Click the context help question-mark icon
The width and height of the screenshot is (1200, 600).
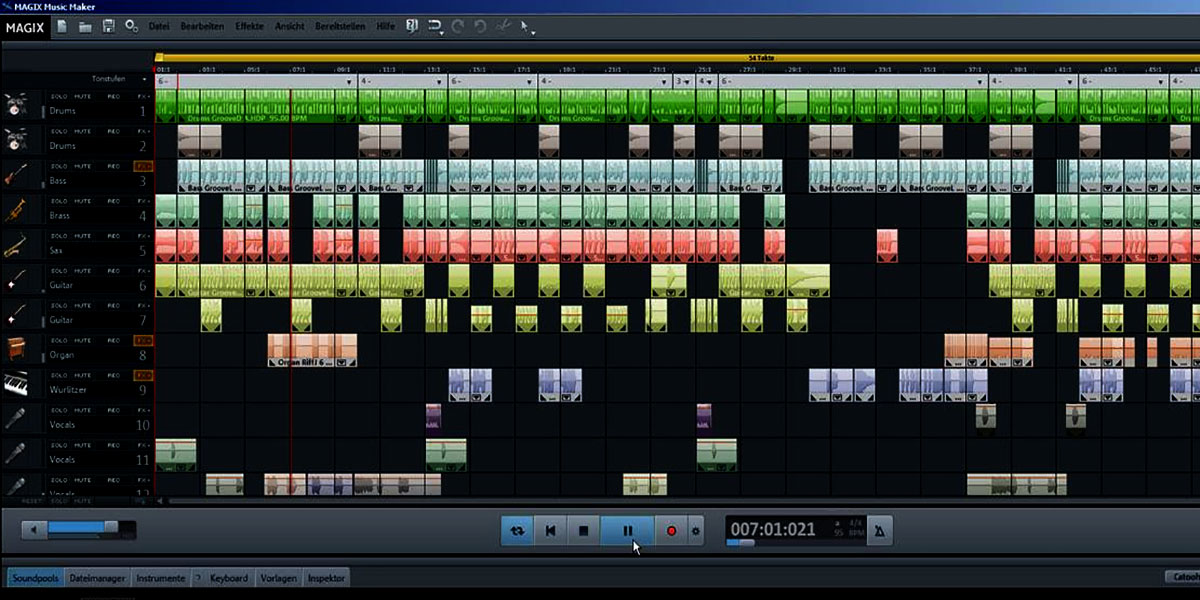click(411, 26)
